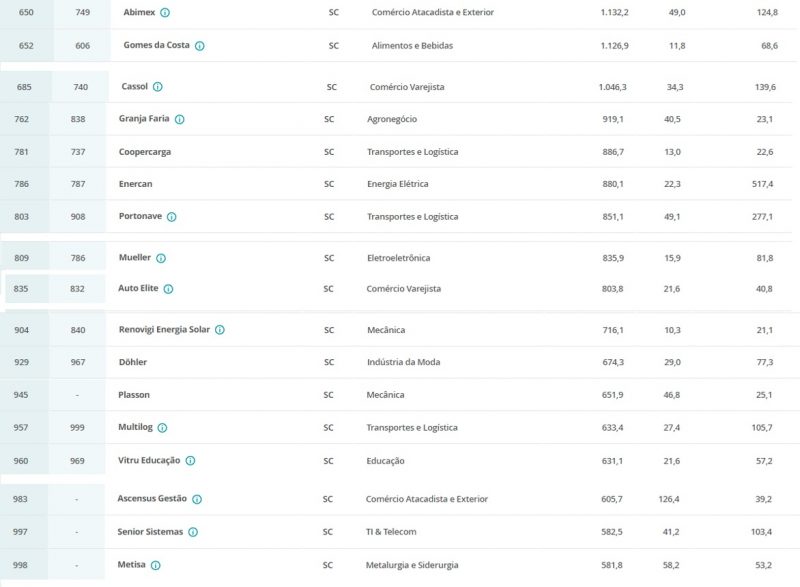
Task: Show info for Senior Sistemas
Action: [x=193, y=532]
